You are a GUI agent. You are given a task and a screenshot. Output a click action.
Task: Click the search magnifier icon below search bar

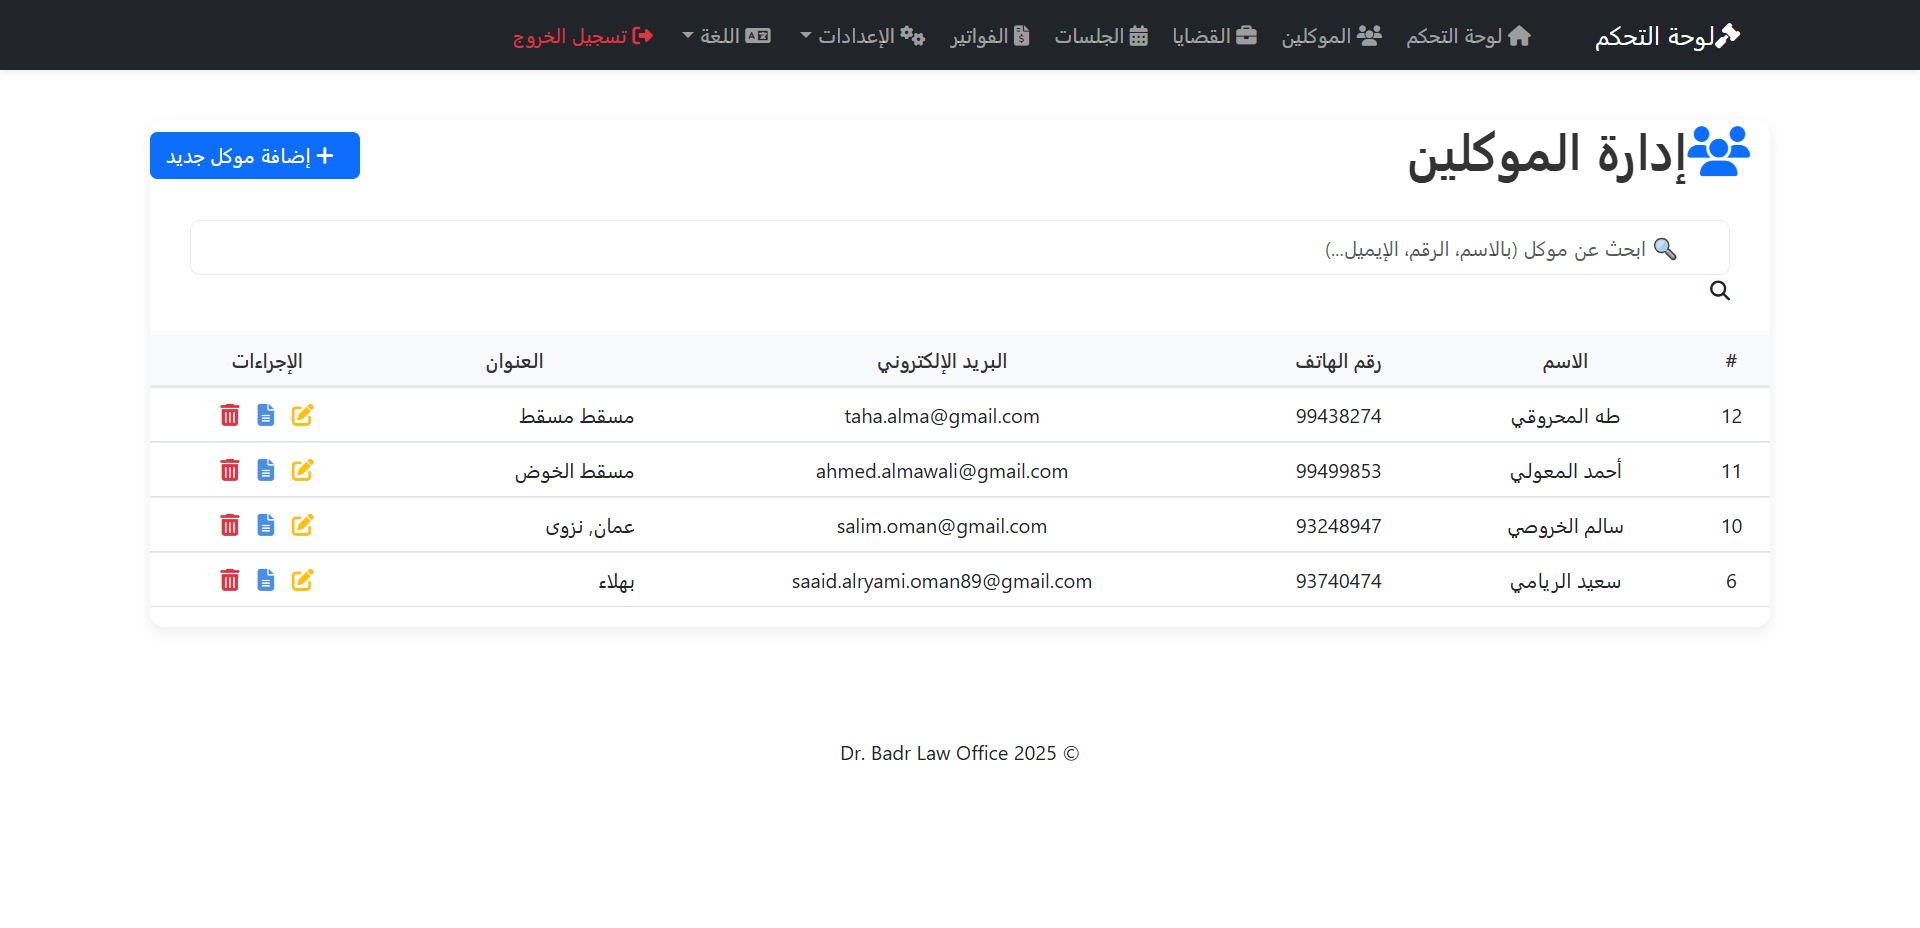coord(1720,290)
